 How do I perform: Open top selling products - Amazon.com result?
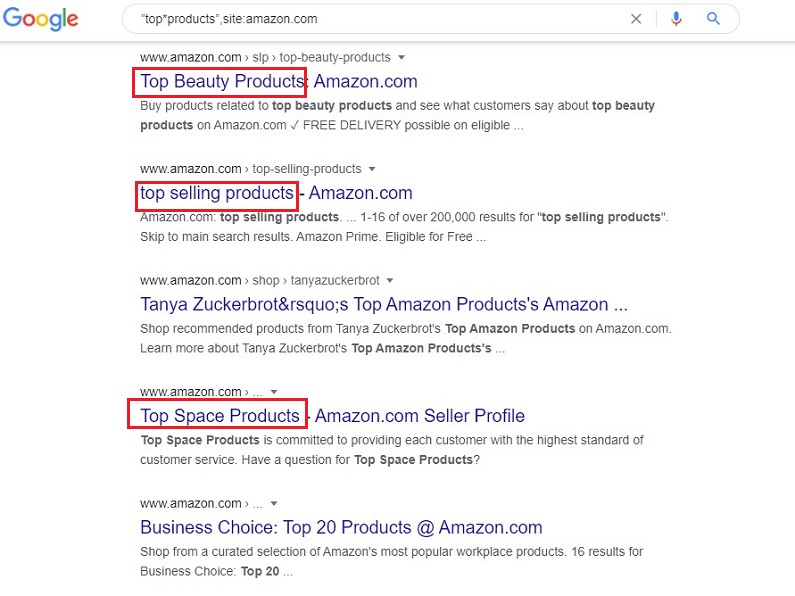tap(276, 193)
